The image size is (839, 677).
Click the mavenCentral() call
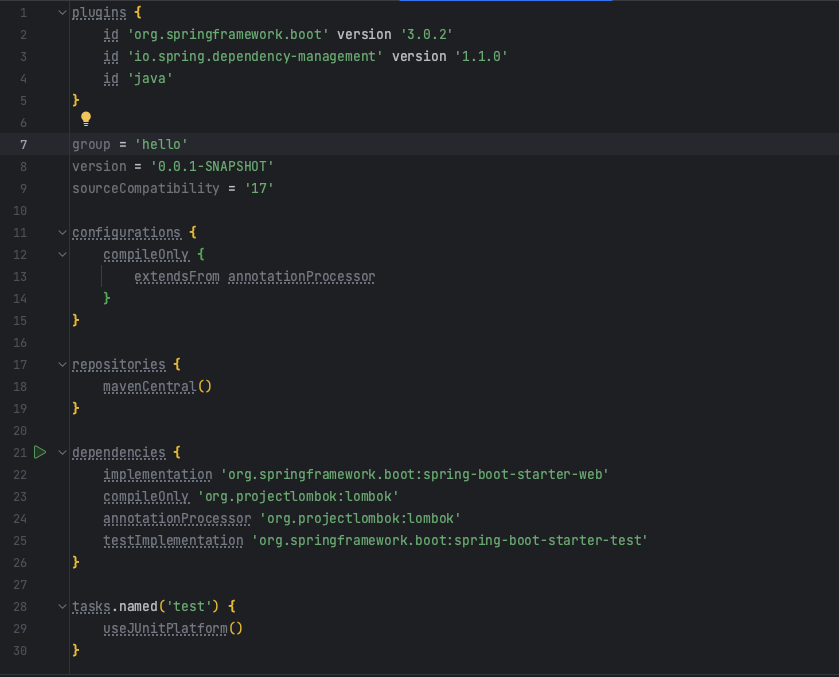click(x=157, y=386)
